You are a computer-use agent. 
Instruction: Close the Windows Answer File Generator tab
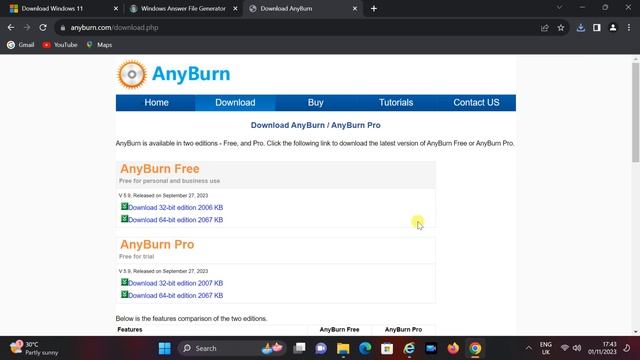pyautogui.click(x=236, y=9)
